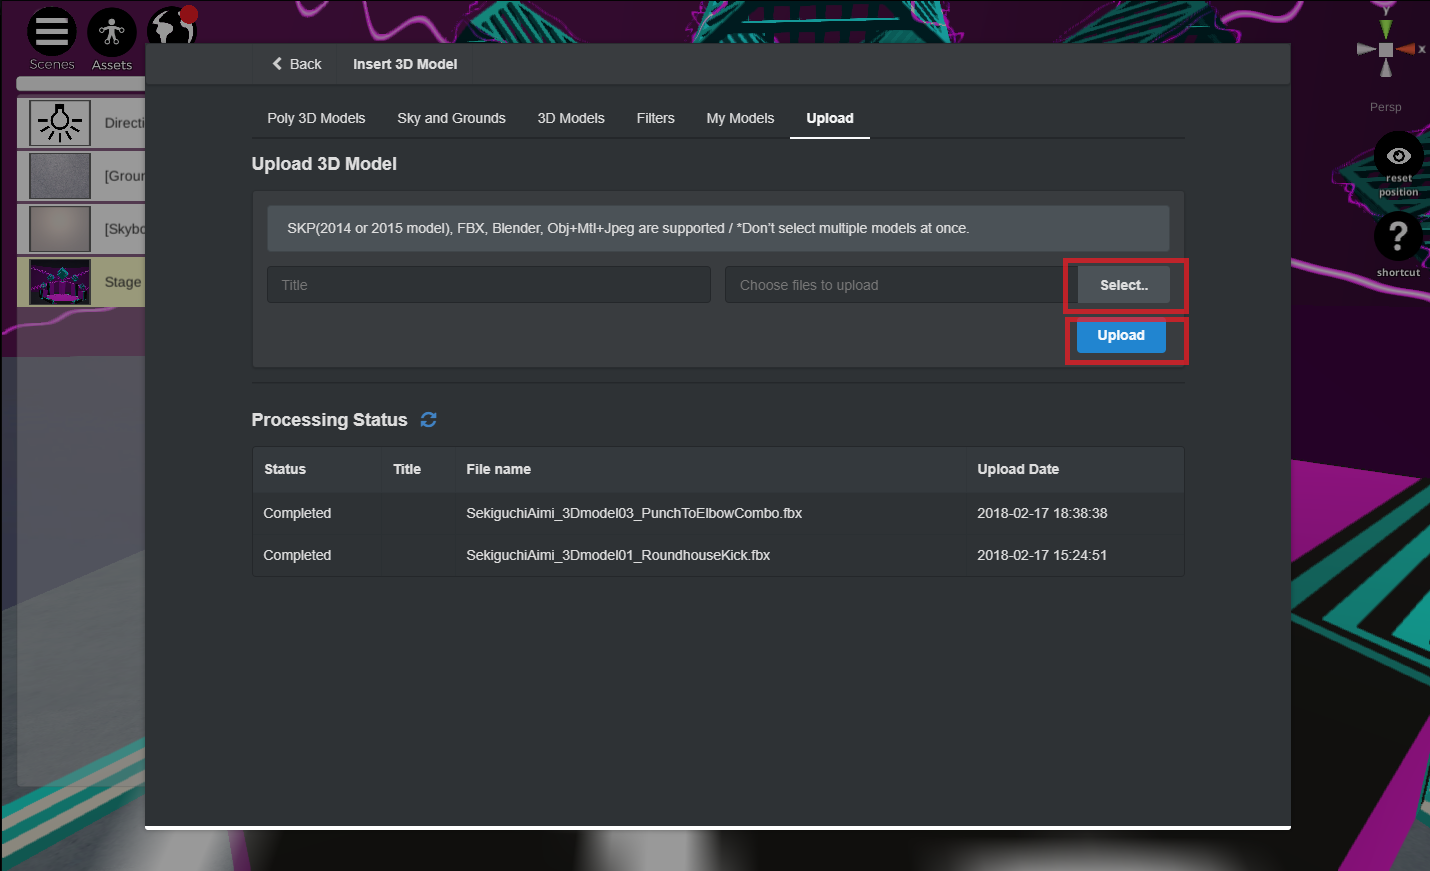
Task: Click the date 2018-02-17 18:38:38
Action: (x=1042, y=513)
